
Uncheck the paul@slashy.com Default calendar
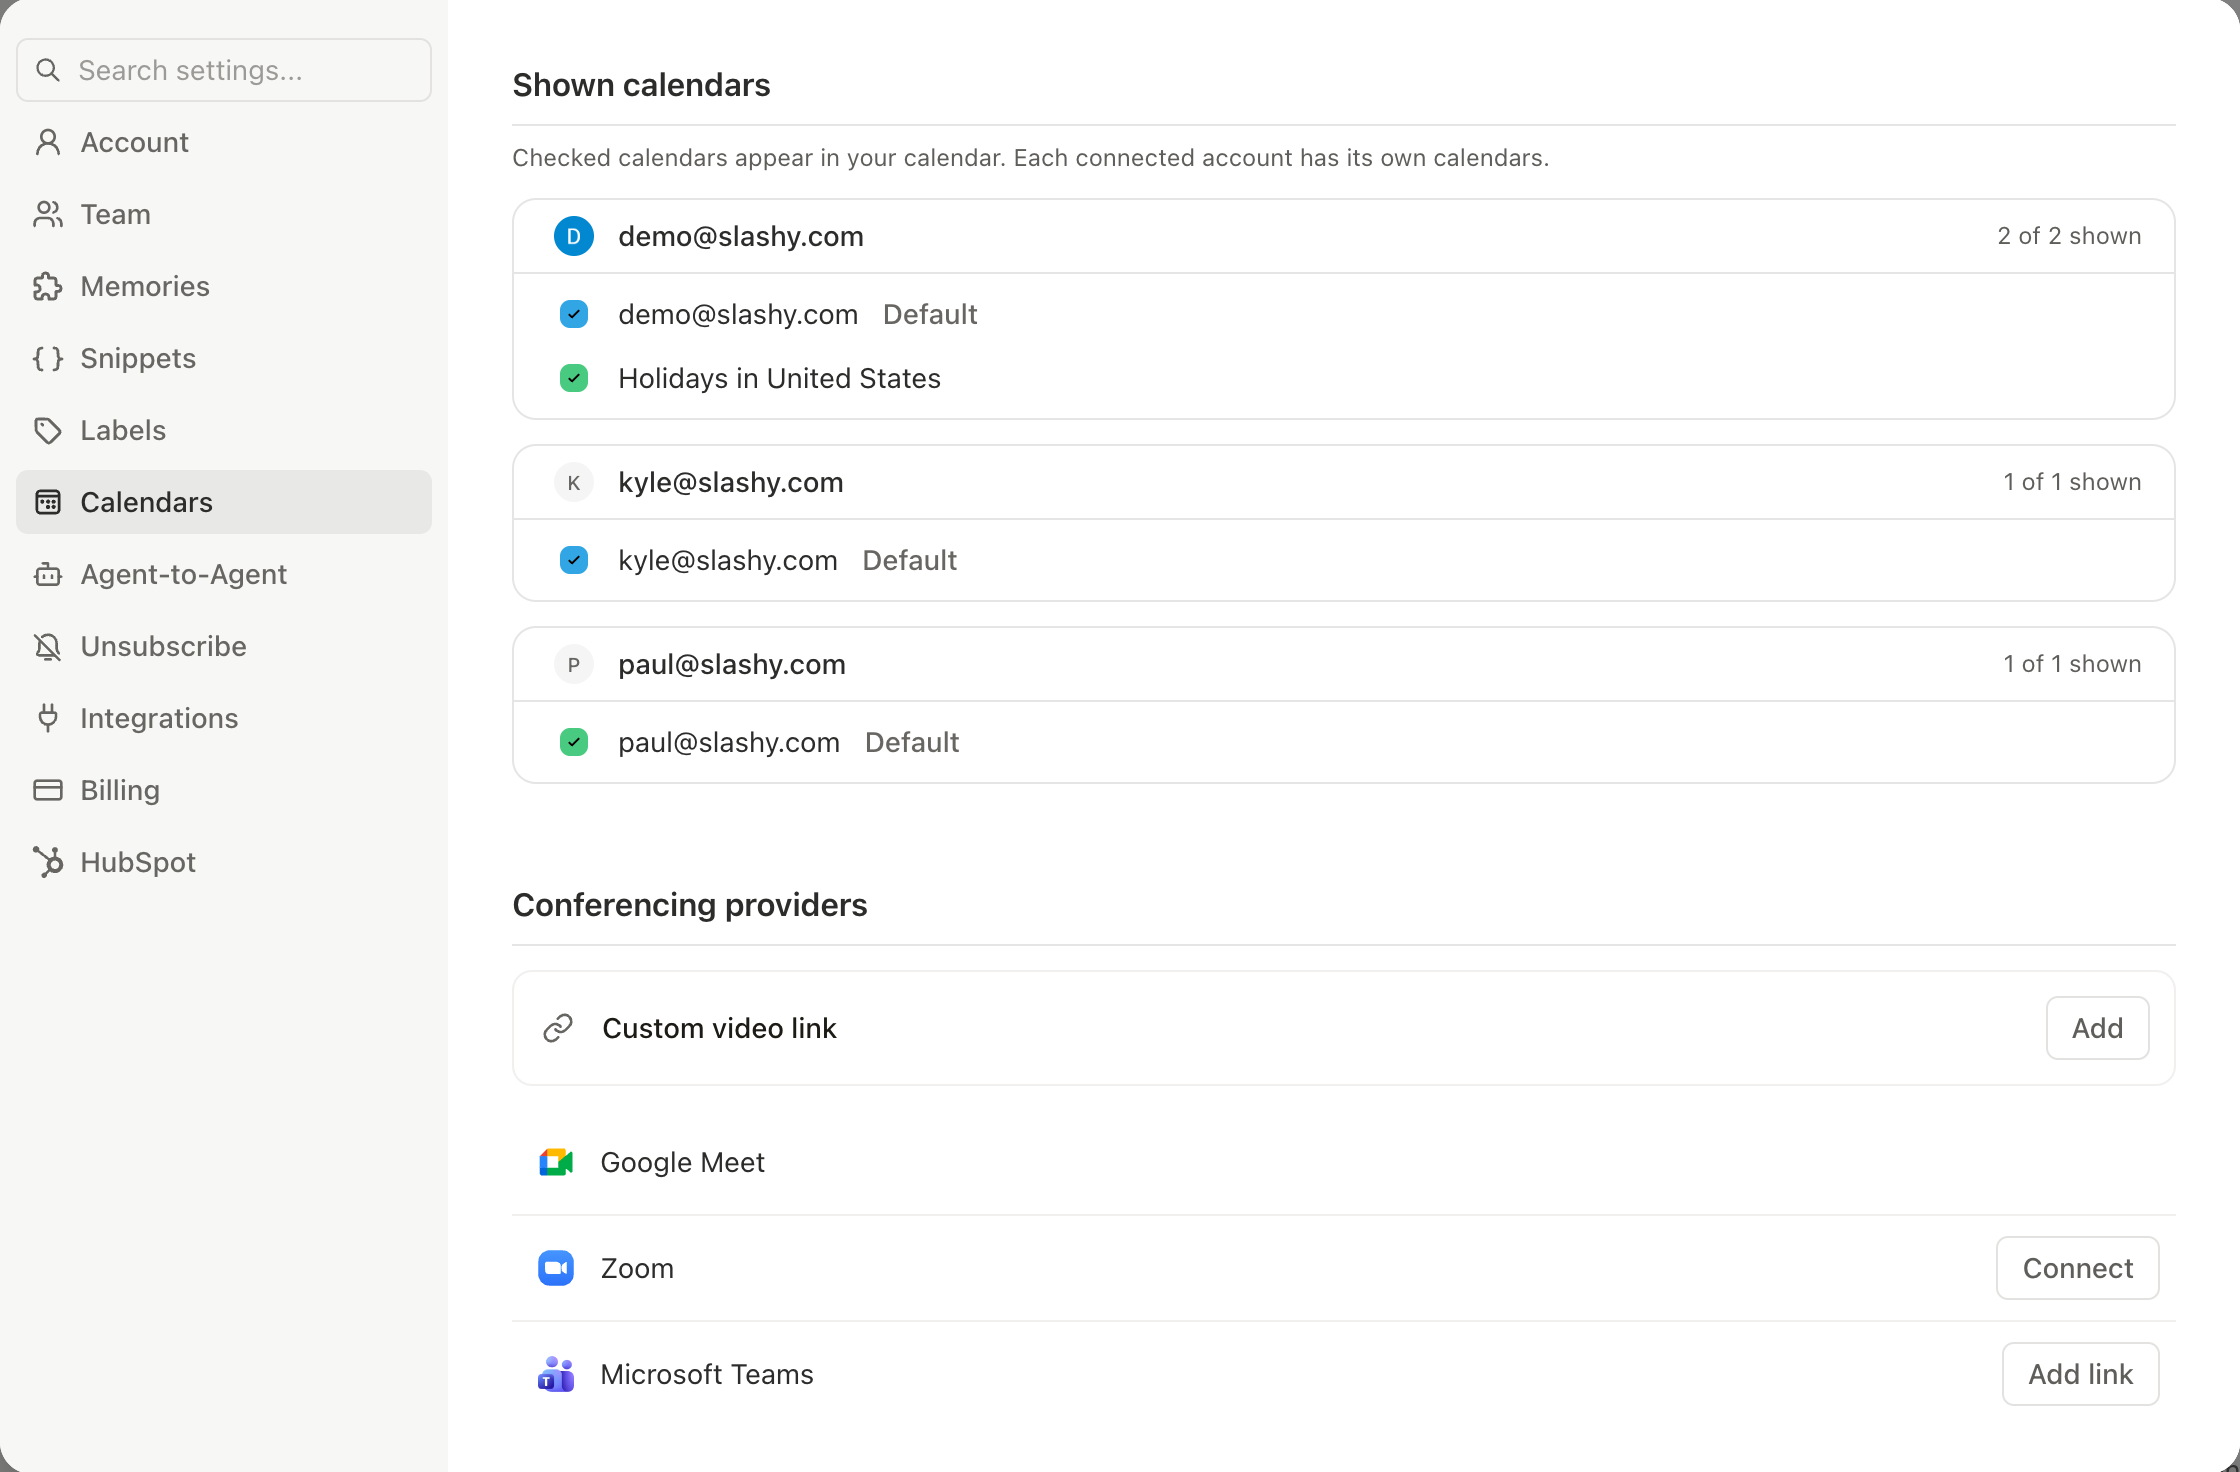click(574, 742)
